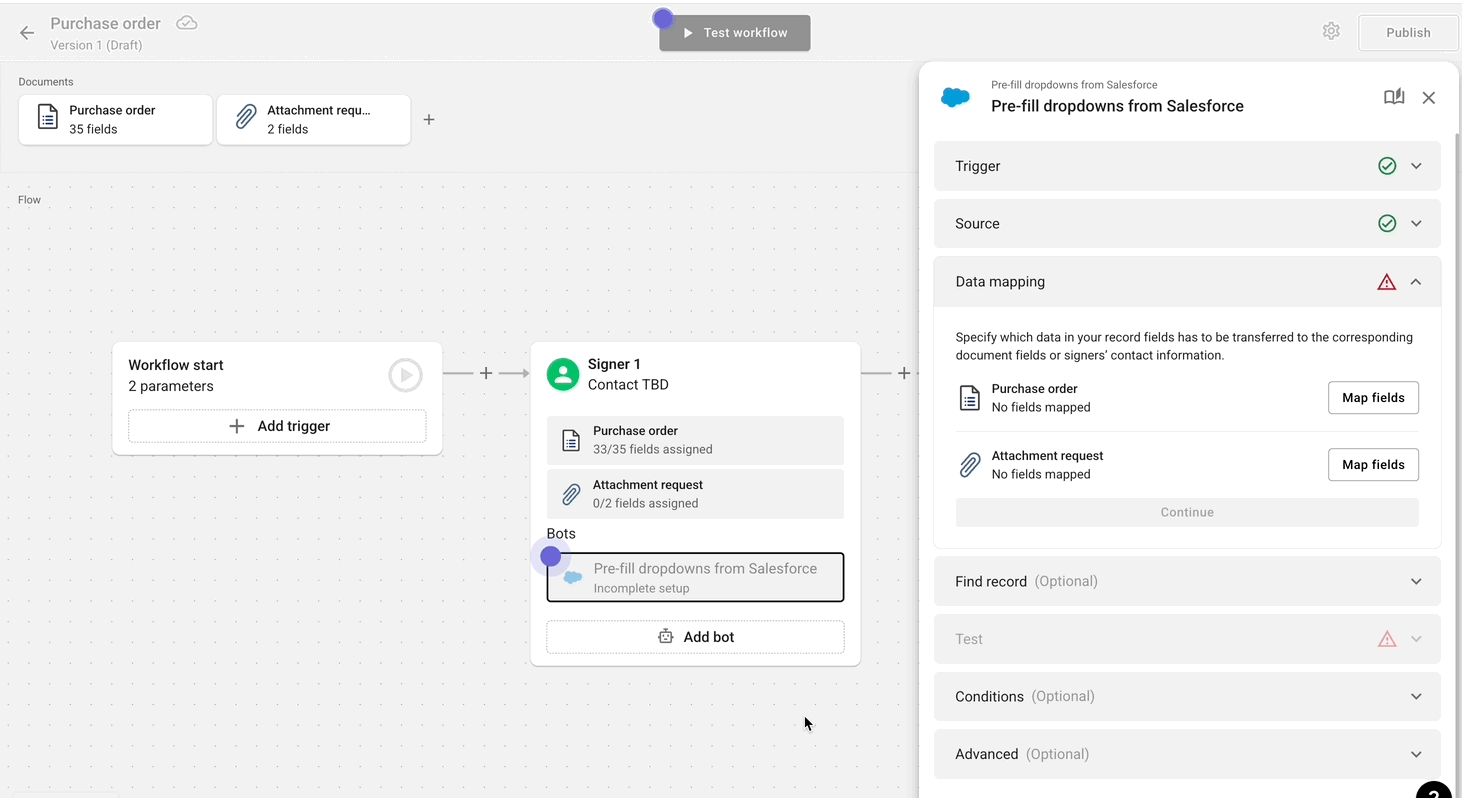The image size is (1462, 798).
Task: Click the paperclip icon beside Attachment request
Action: click(x=969, y=464)
